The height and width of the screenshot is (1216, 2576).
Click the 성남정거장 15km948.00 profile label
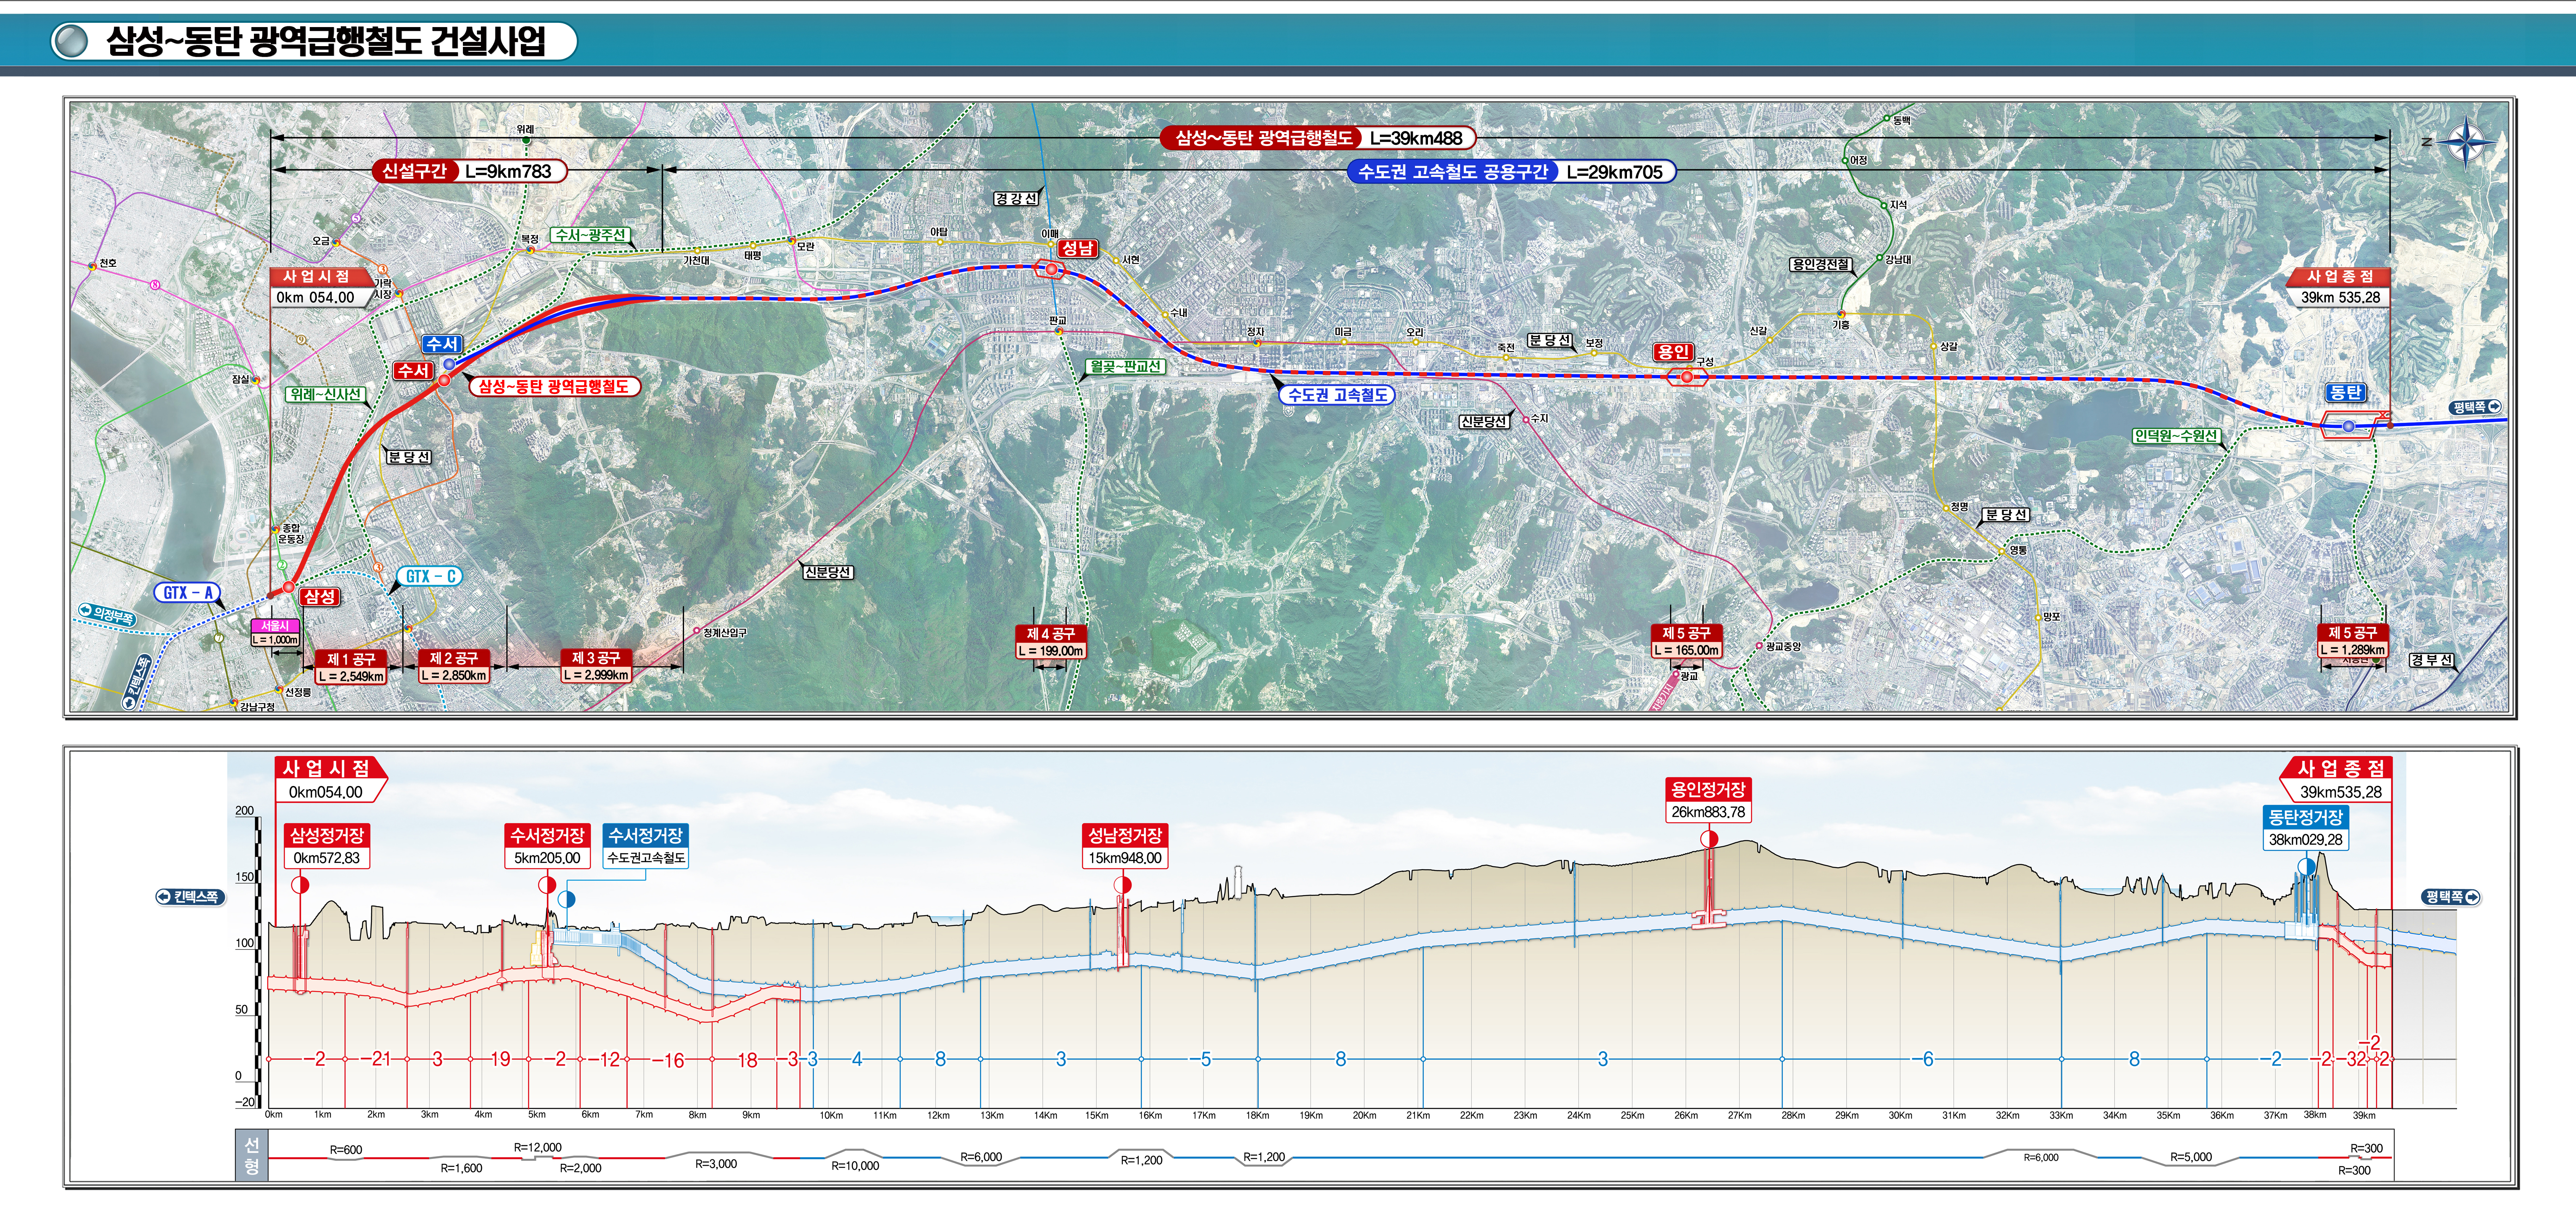click(x=1125, y=846)
